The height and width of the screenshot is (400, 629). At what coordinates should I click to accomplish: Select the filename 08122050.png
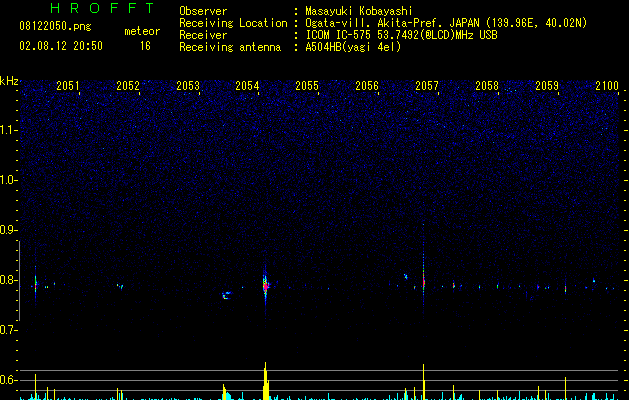55,27
